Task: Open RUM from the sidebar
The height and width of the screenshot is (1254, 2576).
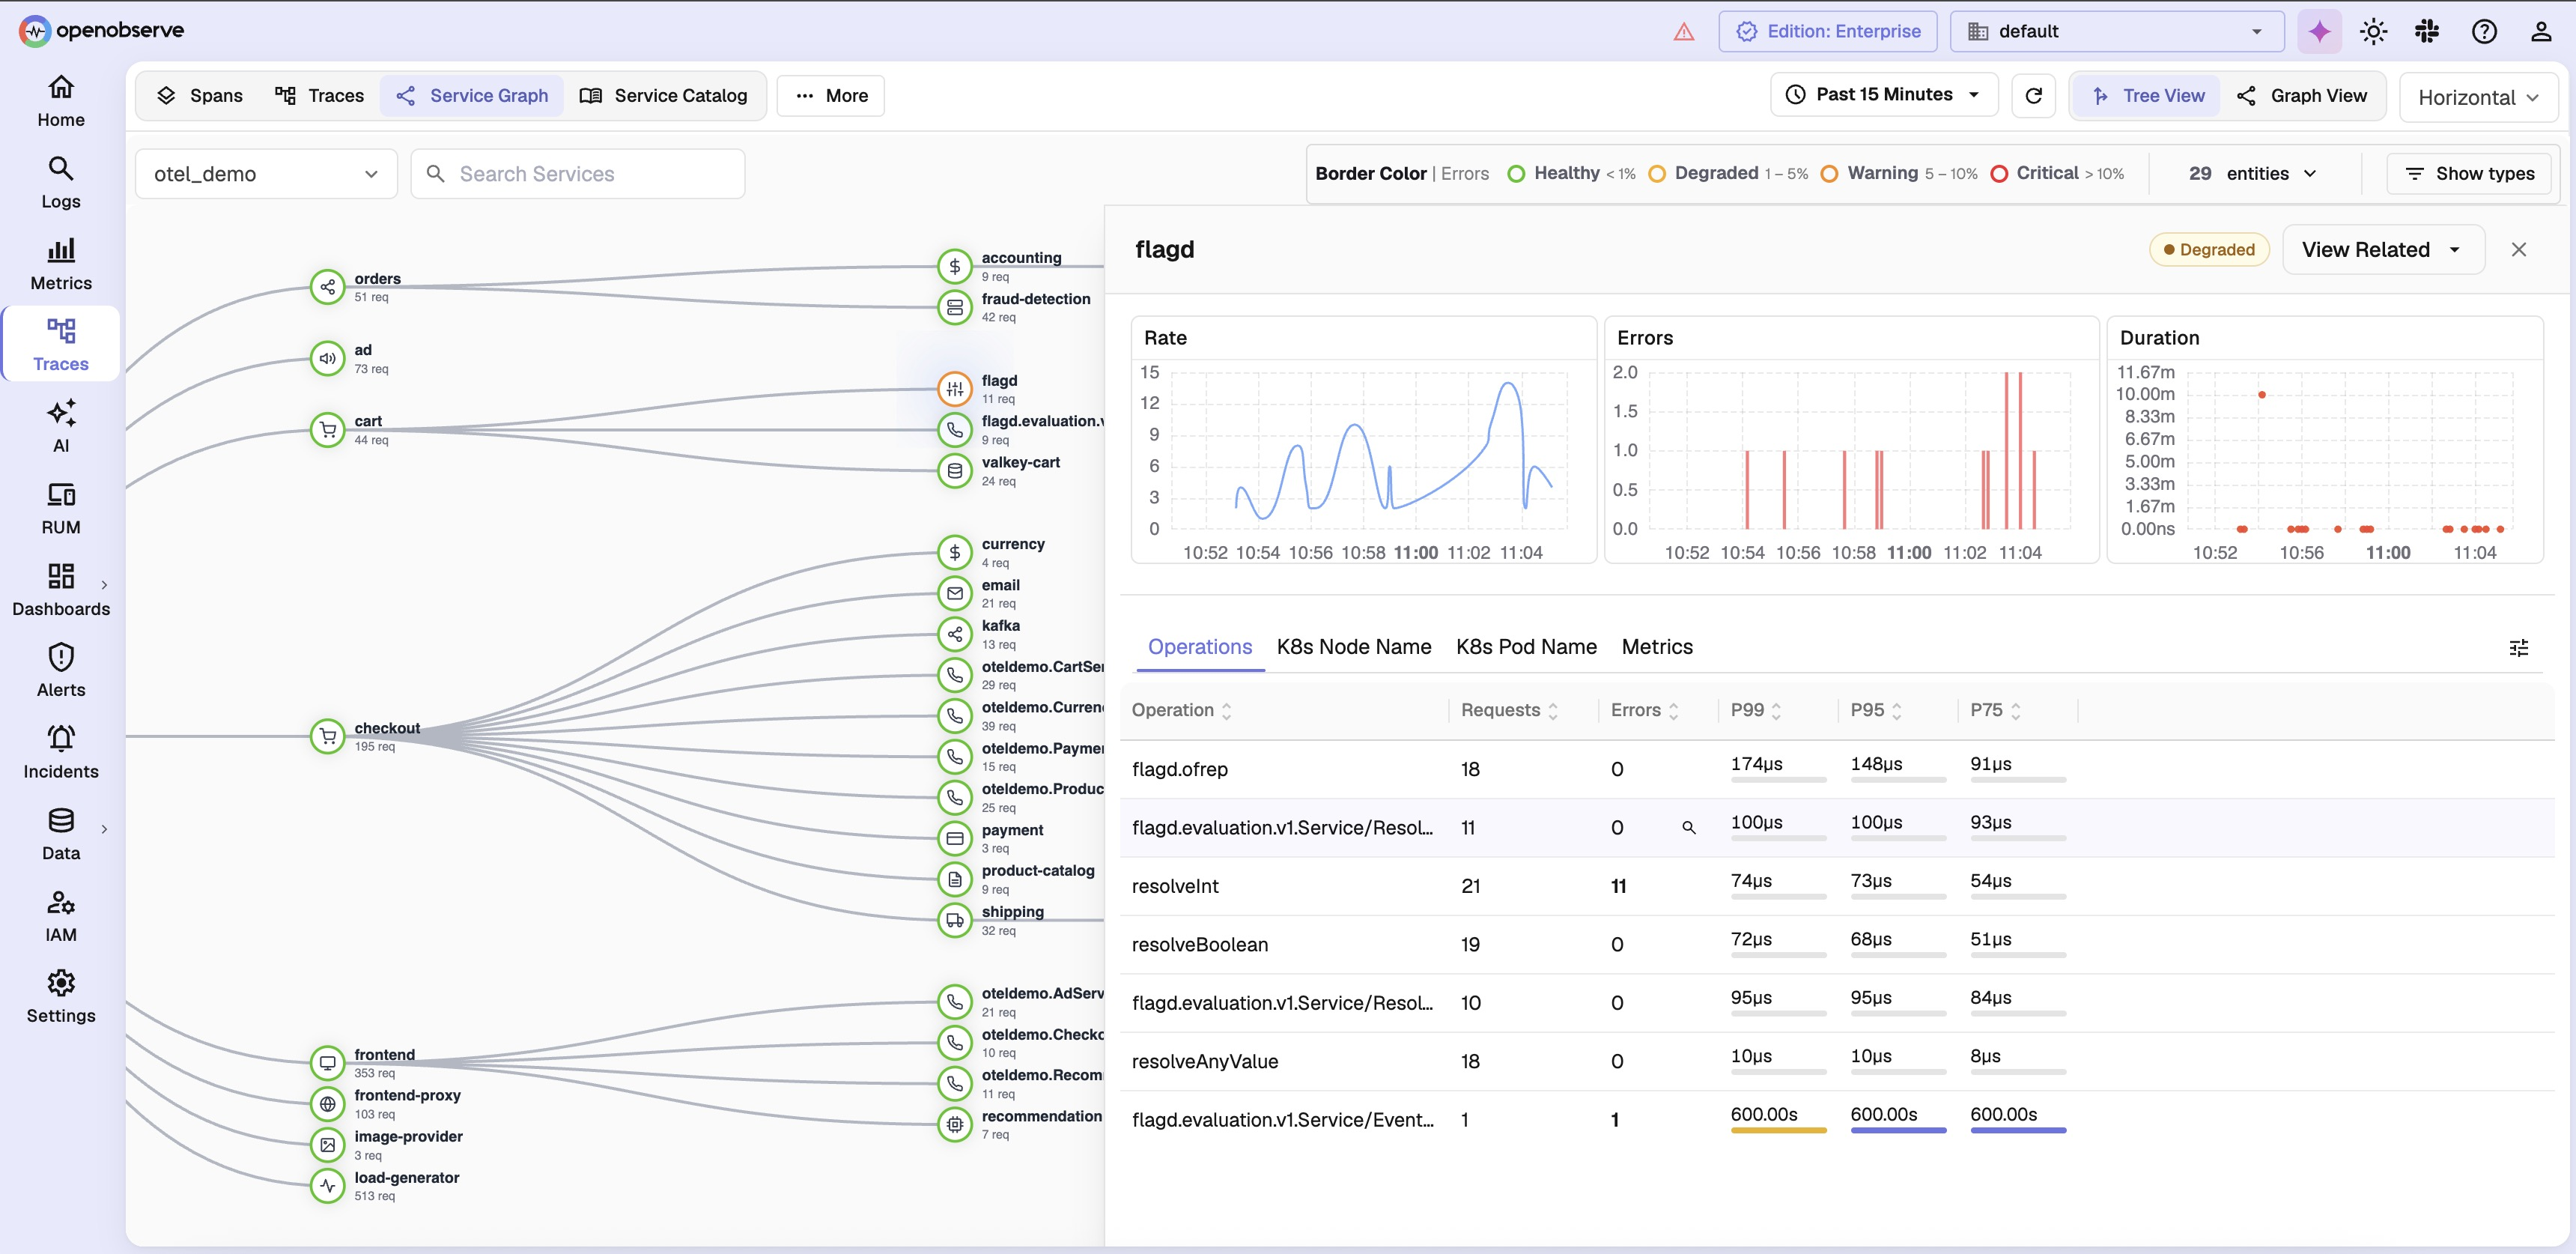Action: [x=61, y=509]
